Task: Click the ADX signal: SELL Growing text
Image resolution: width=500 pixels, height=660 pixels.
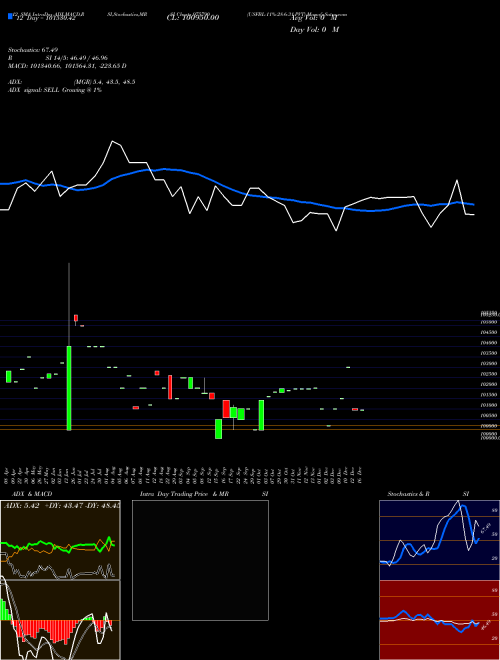Action: [55, 90]
